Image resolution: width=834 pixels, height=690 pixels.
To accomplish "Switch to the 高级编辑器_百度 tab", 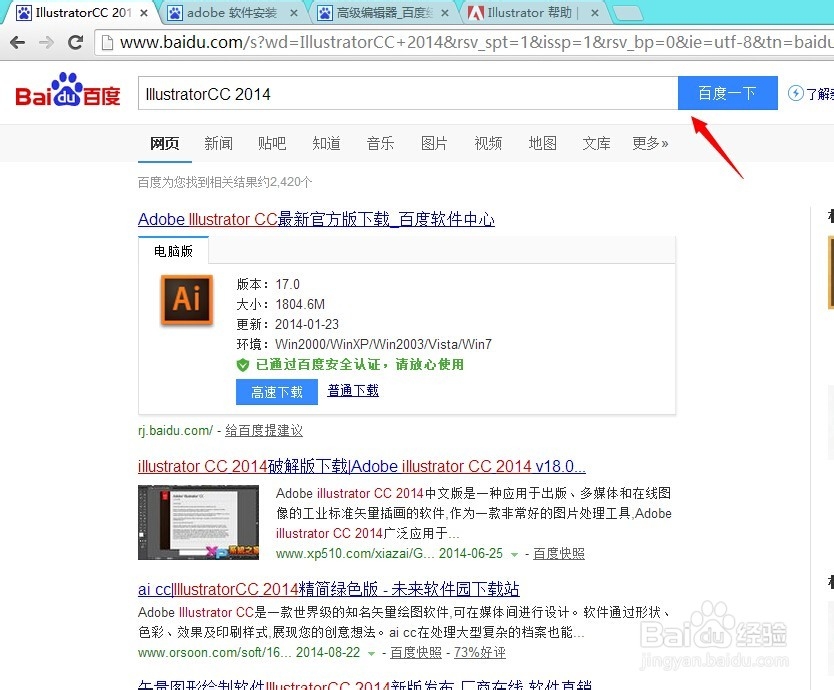I will [x=384, y=13].
